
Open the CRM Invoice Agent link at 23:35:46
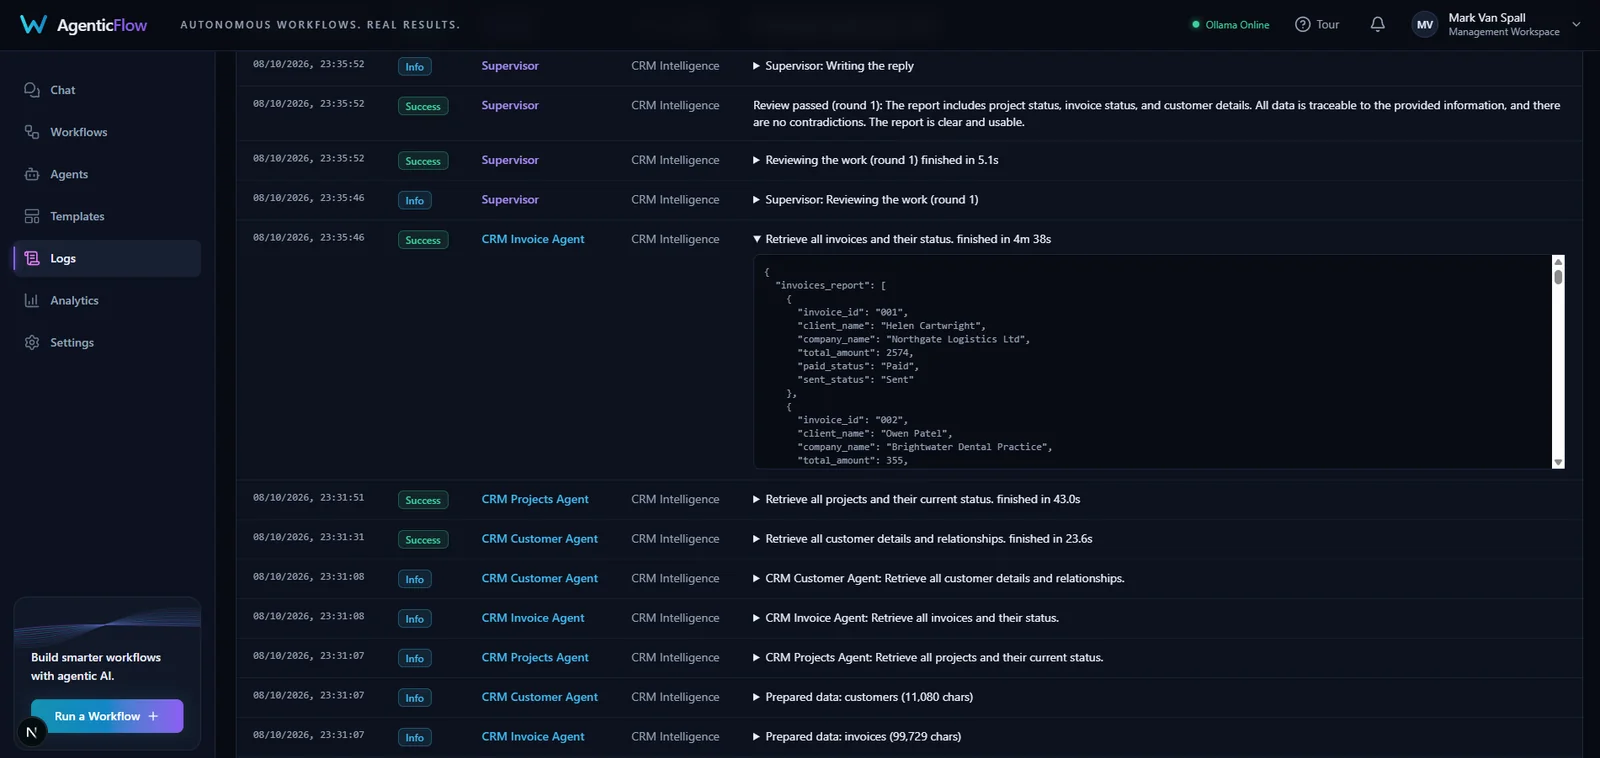[x=533, y=239]
